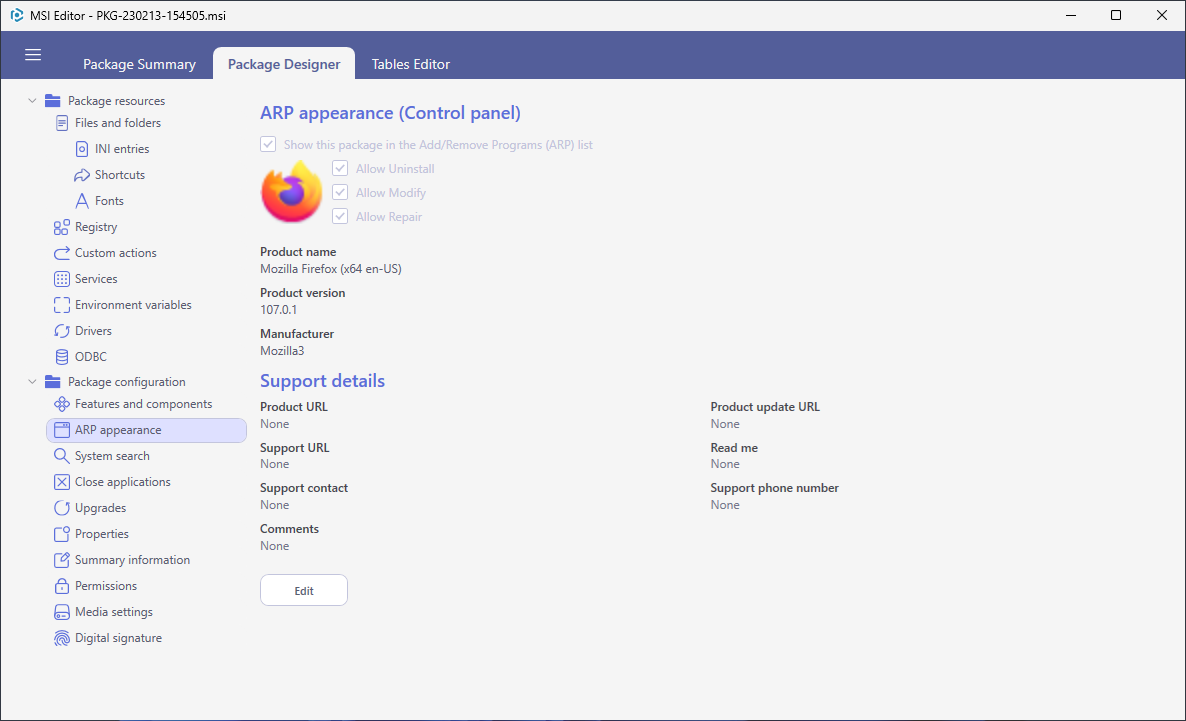Click the Permissions lock icon

pos(61,586)
